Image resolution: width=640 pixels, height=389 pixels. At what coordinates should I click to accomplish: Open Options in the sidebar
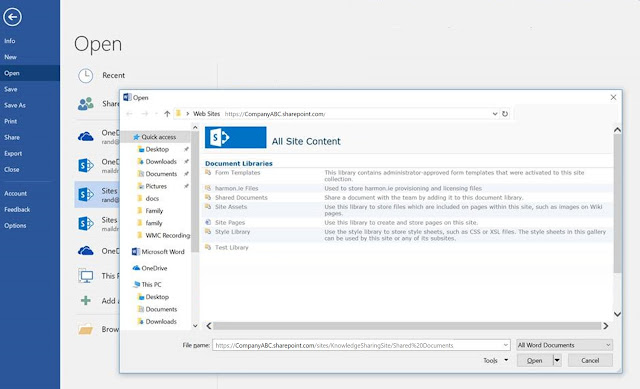(15, 225)
